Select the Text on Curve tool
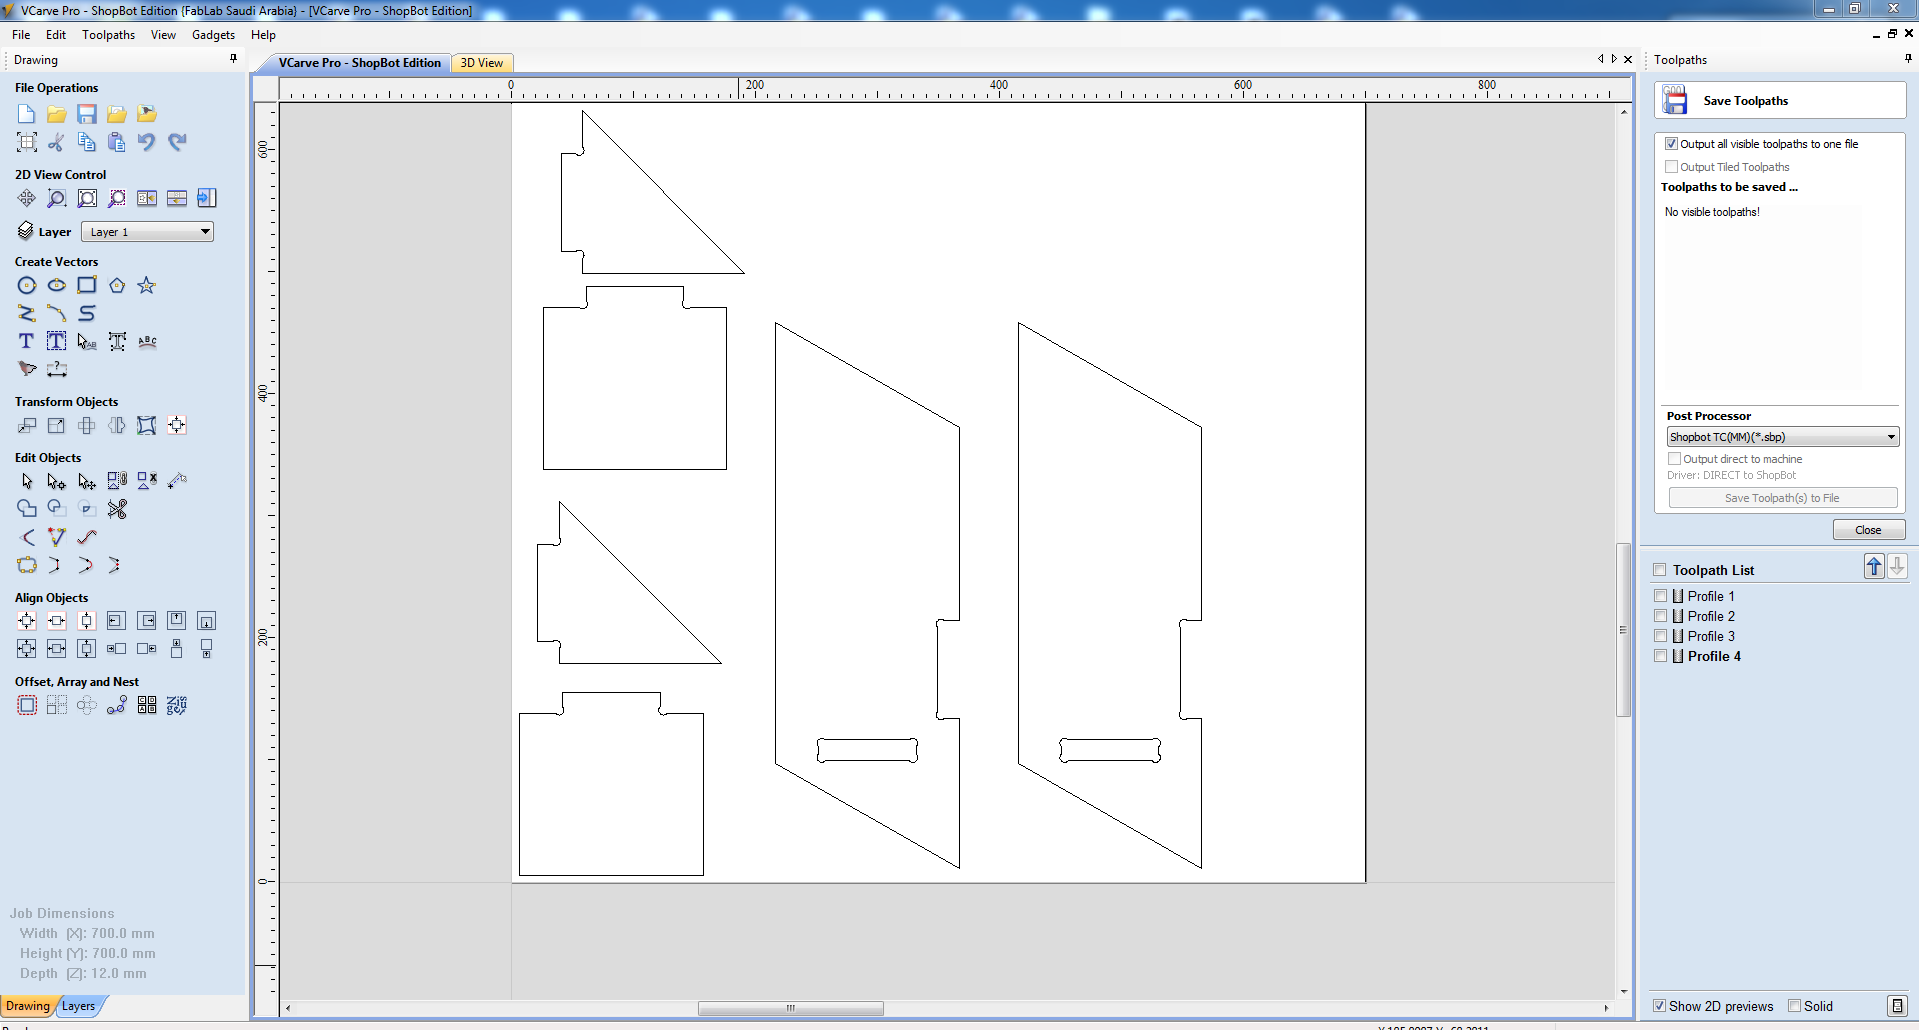1919x1030 pixels. (x=147, y=342)
